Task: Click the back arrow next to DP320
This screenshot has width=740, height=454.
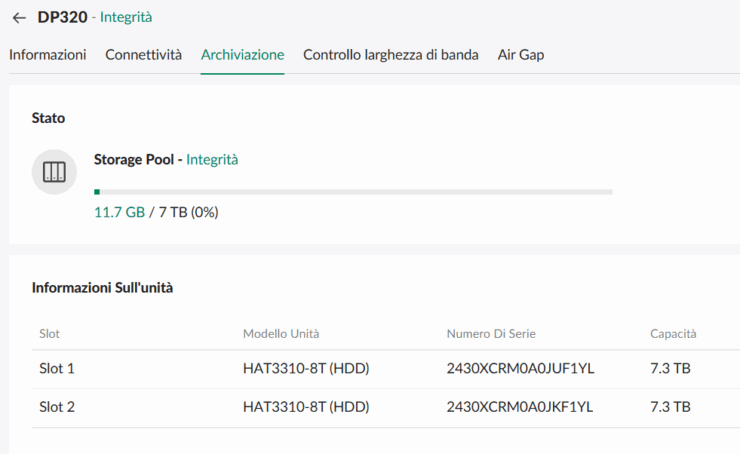Action: (19, 18)
